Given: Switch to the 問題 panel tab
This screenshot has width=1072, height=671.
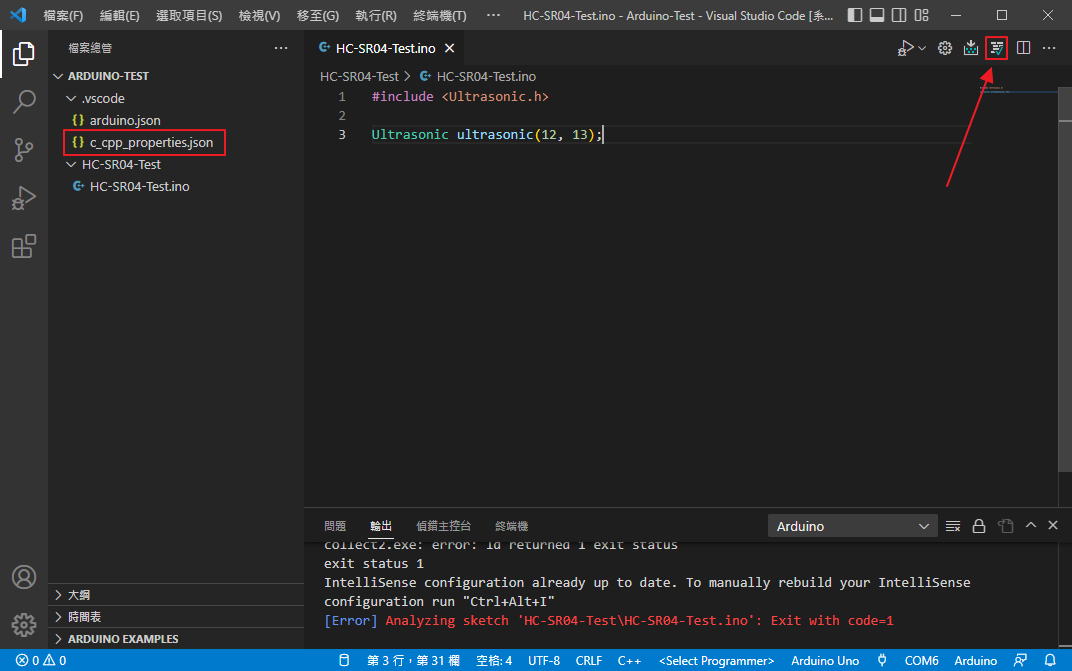Looking at the screenshot, I should (x=335, y=526).
